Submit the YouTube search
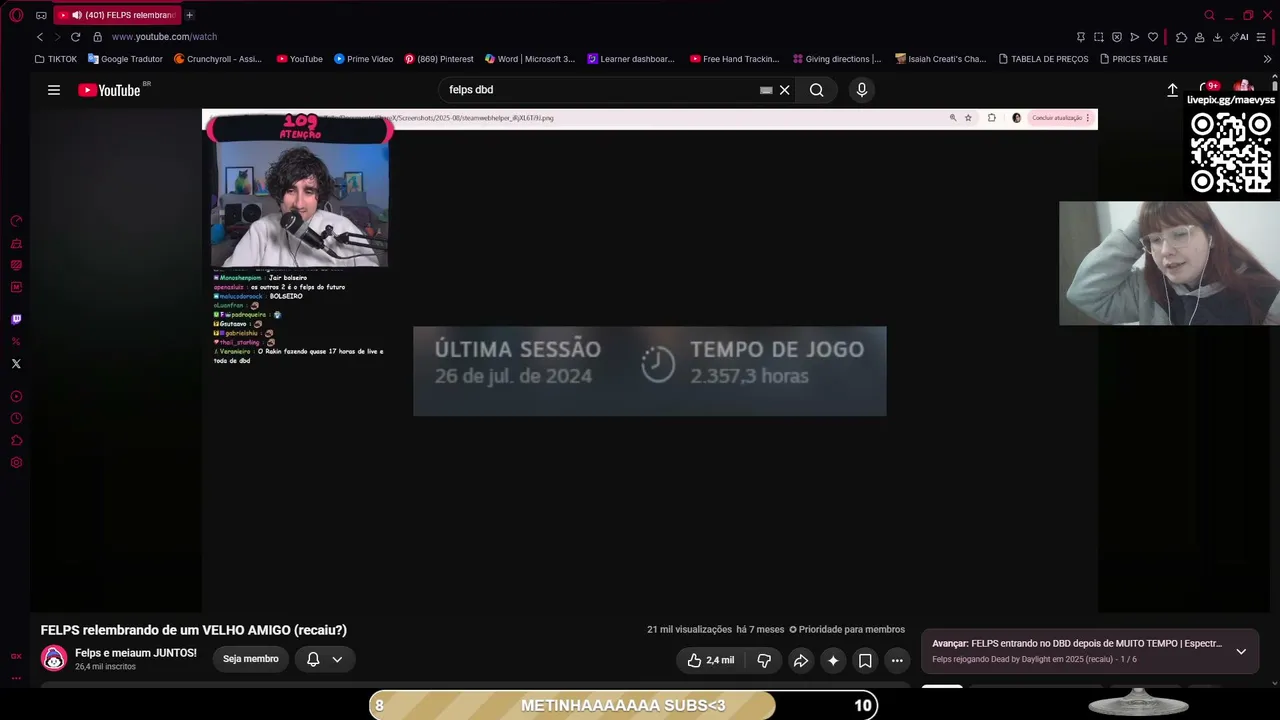The height and width of the screenshot is (720, 1280). click(x=817, y=90)
